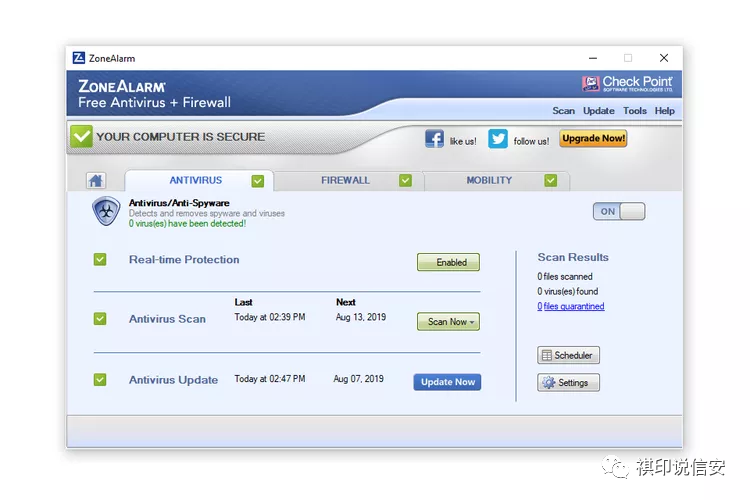750x500 pixels.
Task: Click the Antivirus biohazard shield icon
Action: coord(106,211)
